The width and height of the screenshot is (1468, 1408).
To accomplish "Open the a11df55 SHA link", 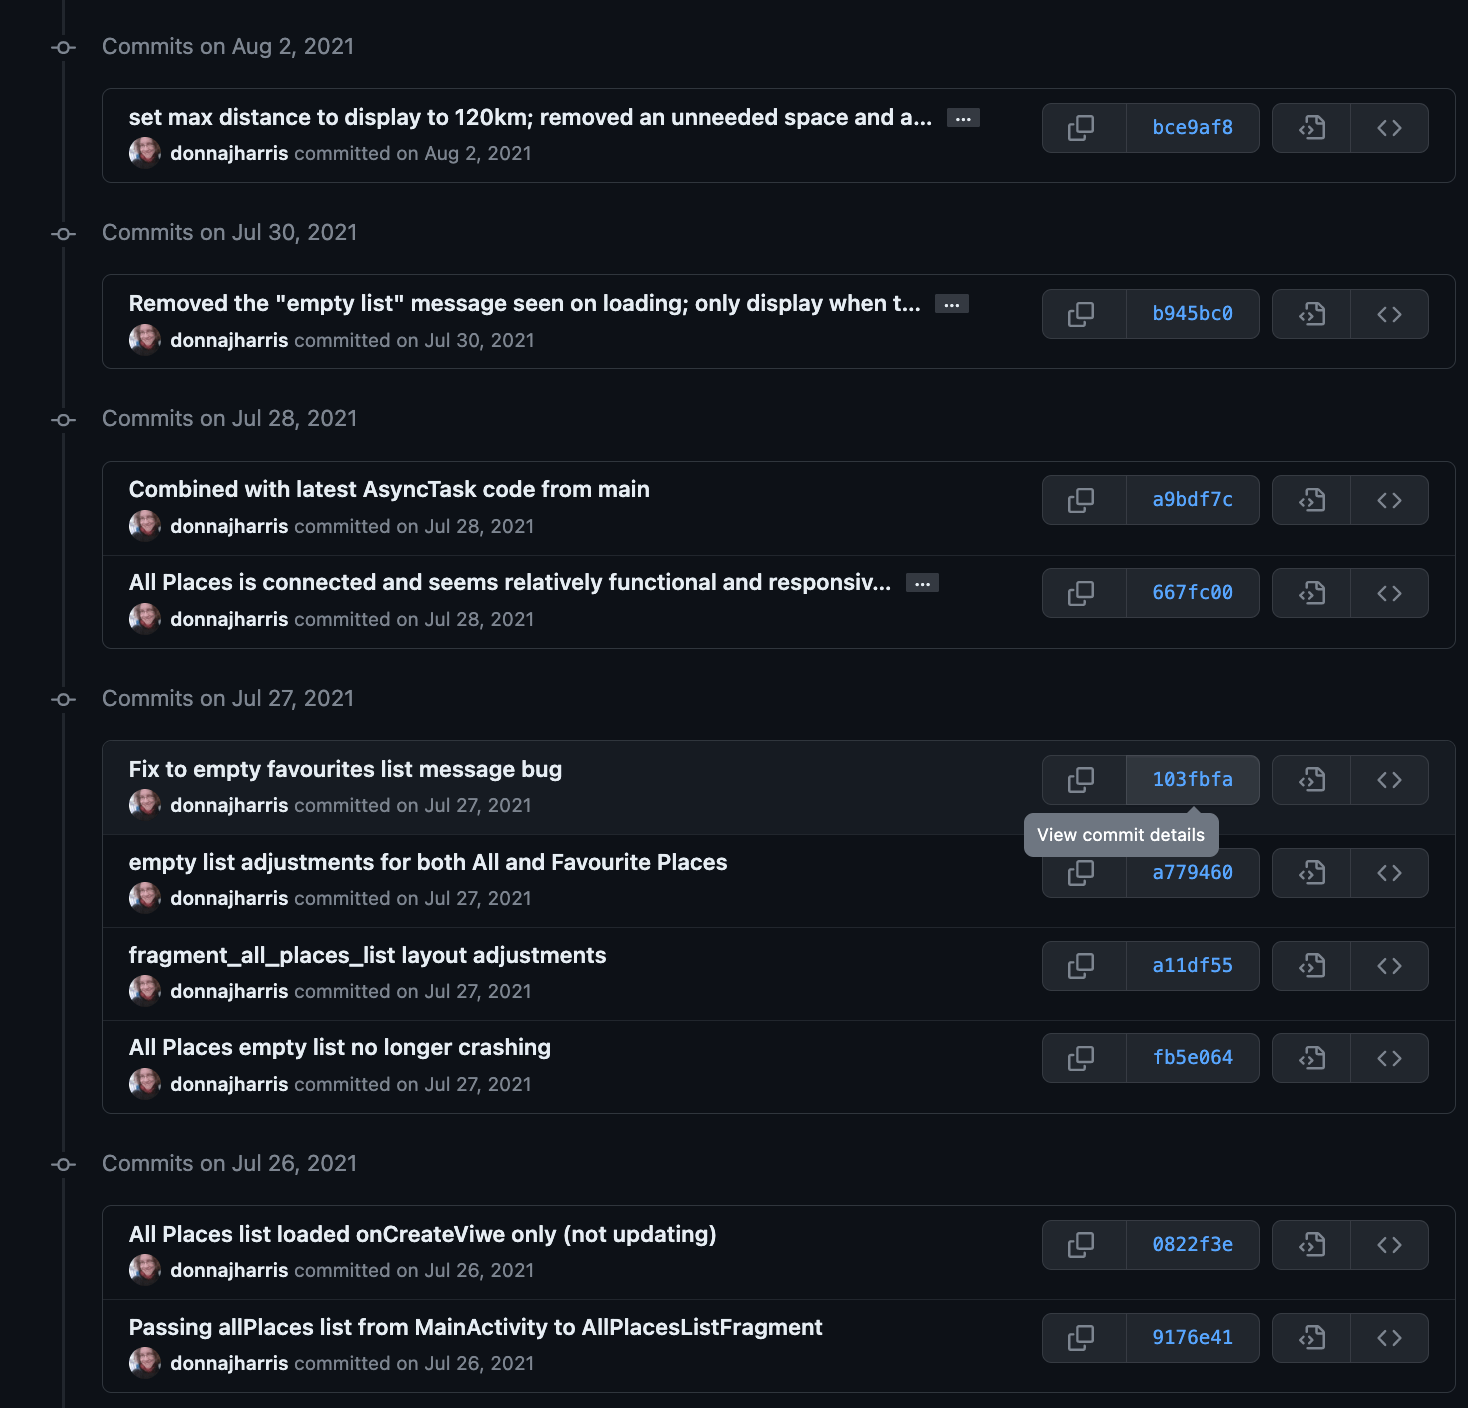I will point(1192,965).
